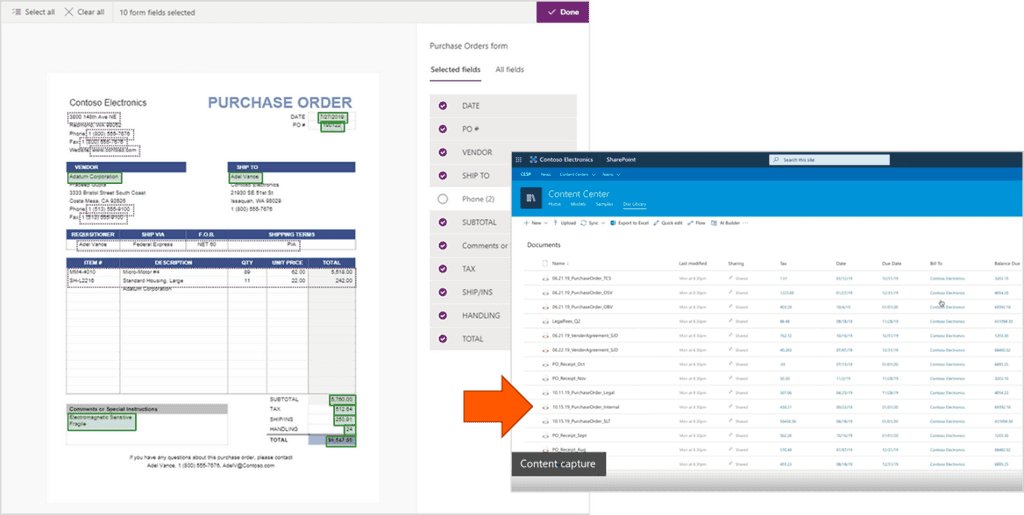The width and height of the screenshot is (1024, 515).
Task: Click the Quick edit command
Action: pos(668,223)
